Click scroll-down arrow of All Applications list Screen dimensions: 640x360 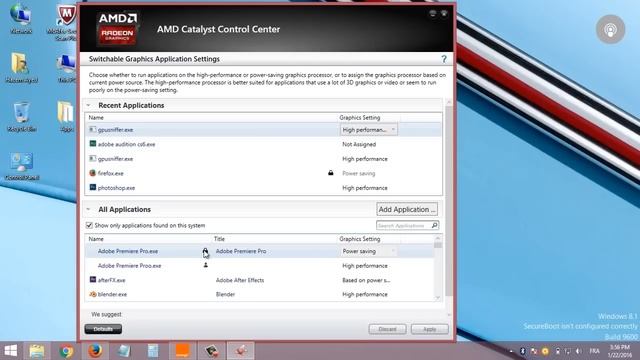[x=438, y=298]
